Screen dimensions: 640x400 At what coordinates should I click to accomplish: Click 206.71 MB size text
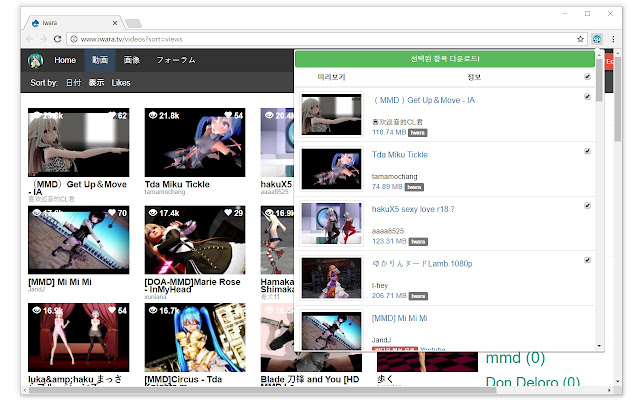coord(389,296)
